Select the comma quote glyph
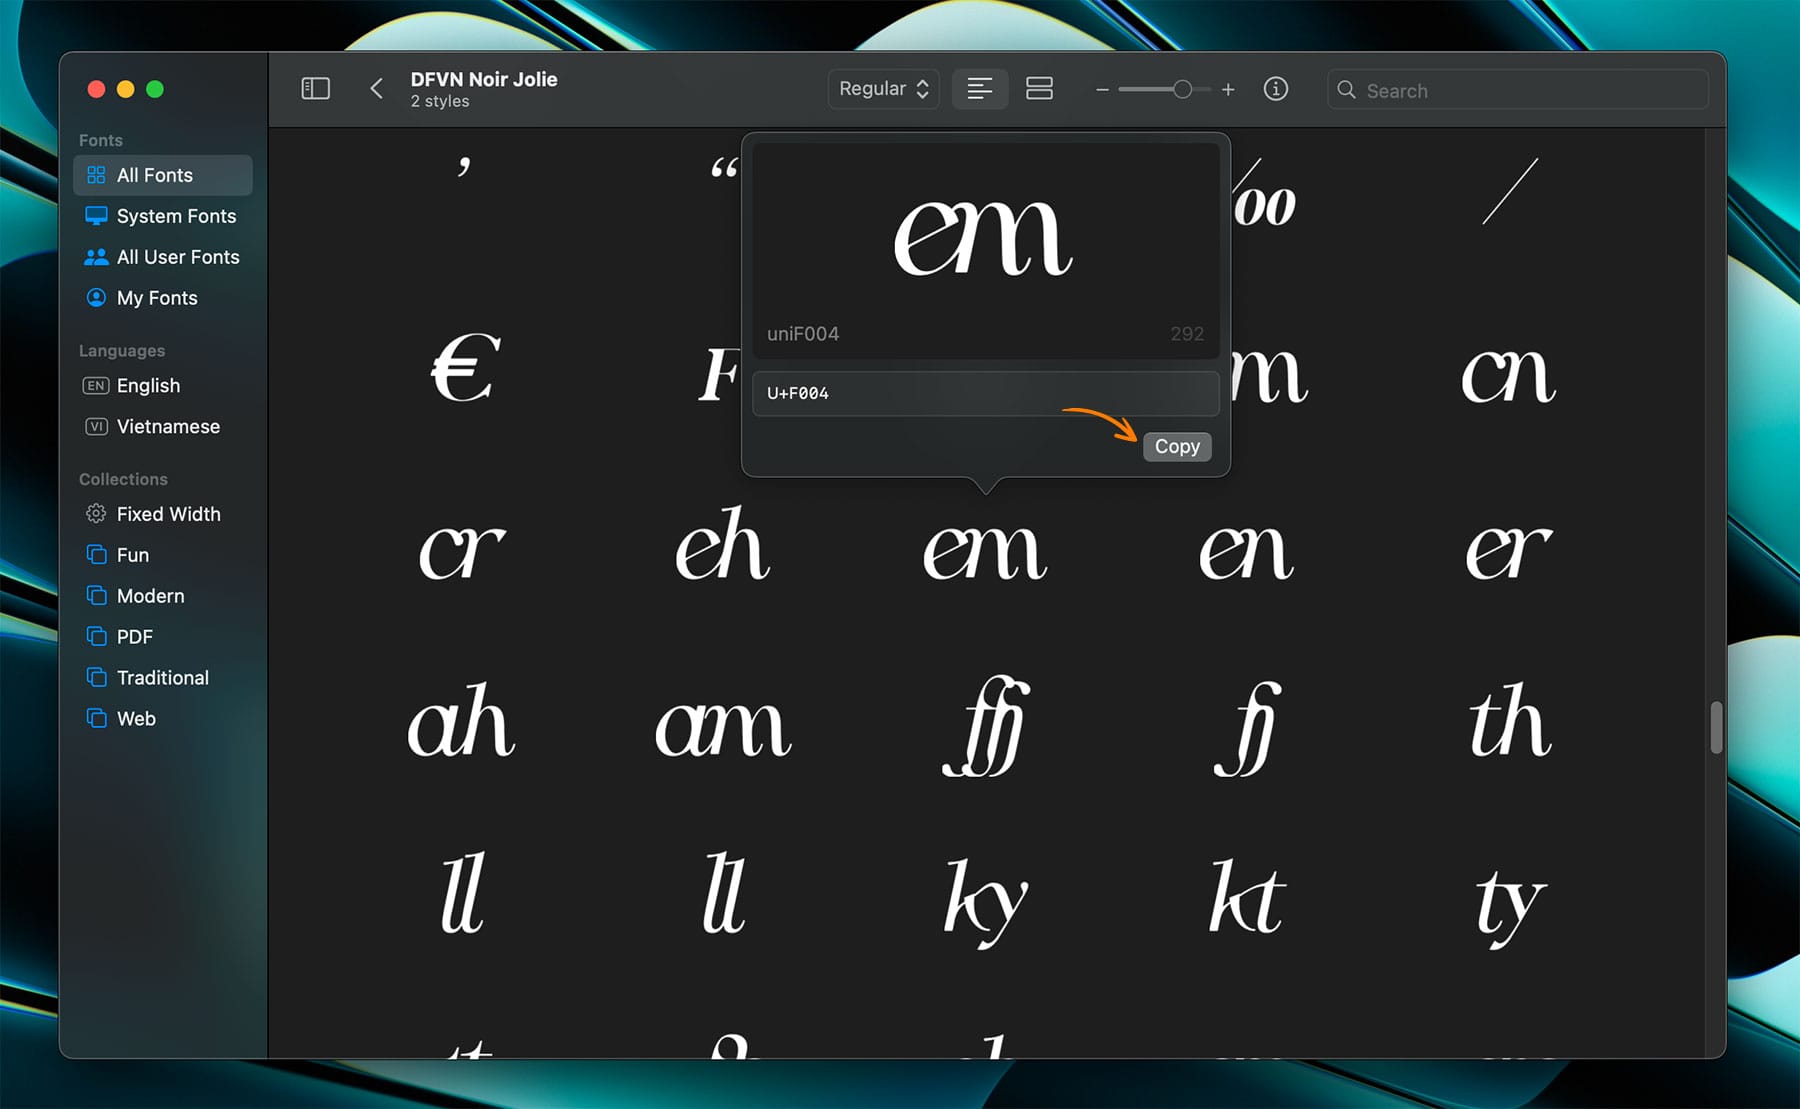 pos(464,166)
